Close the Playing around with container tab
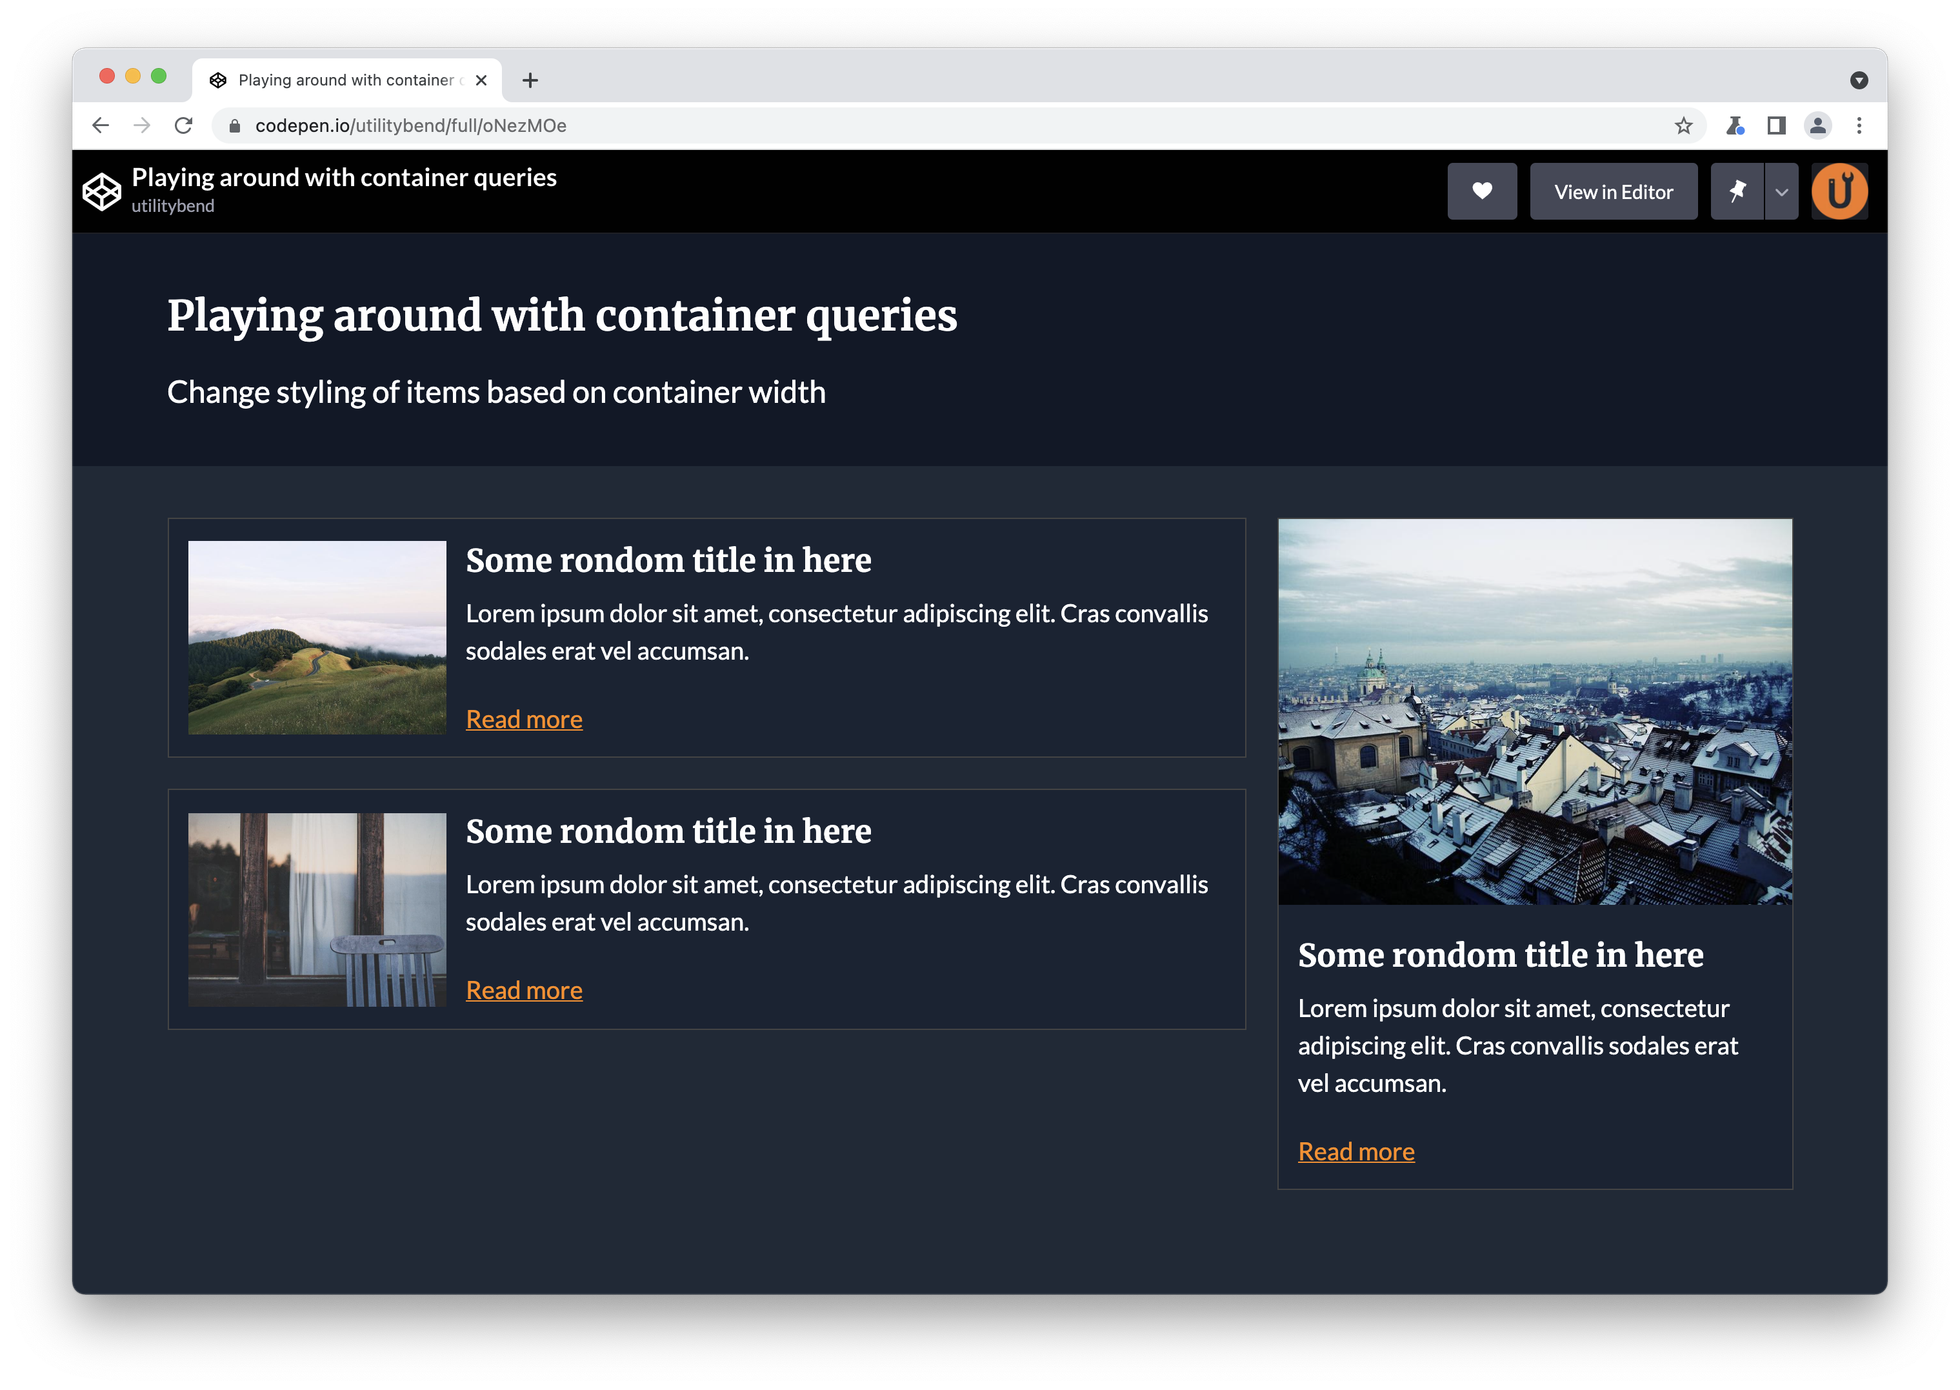This screenshot has height=1390, width=1960. (481, 80)
